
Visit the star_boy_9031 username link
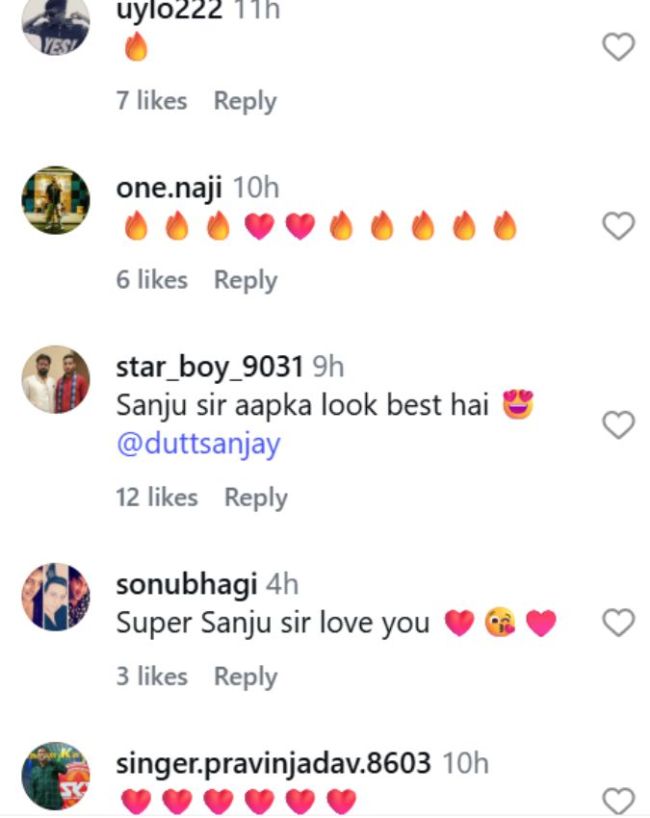210,368
